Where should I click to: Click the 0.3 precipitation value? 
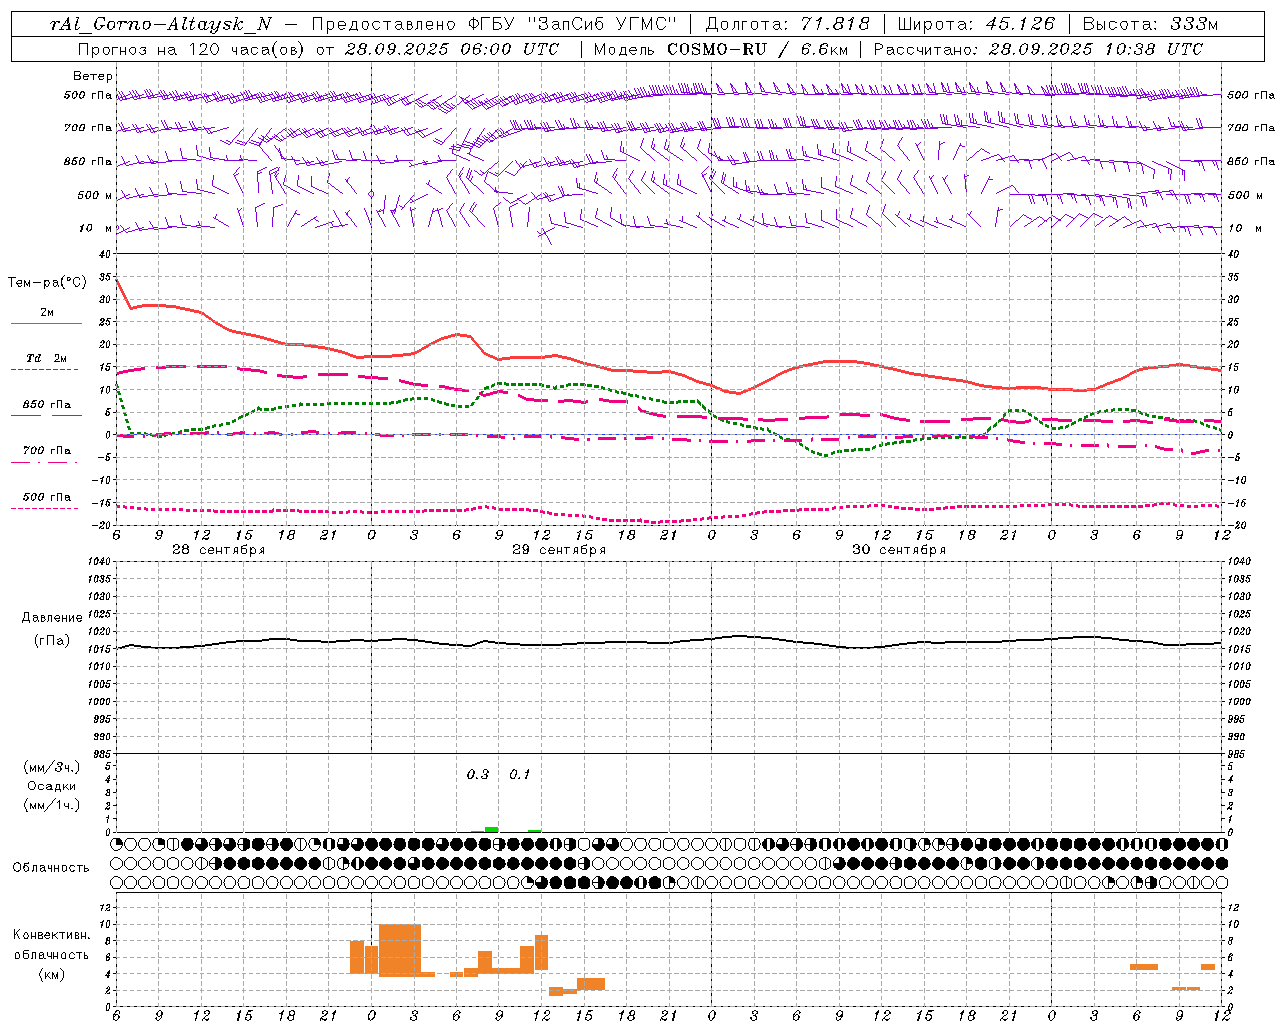478,774
